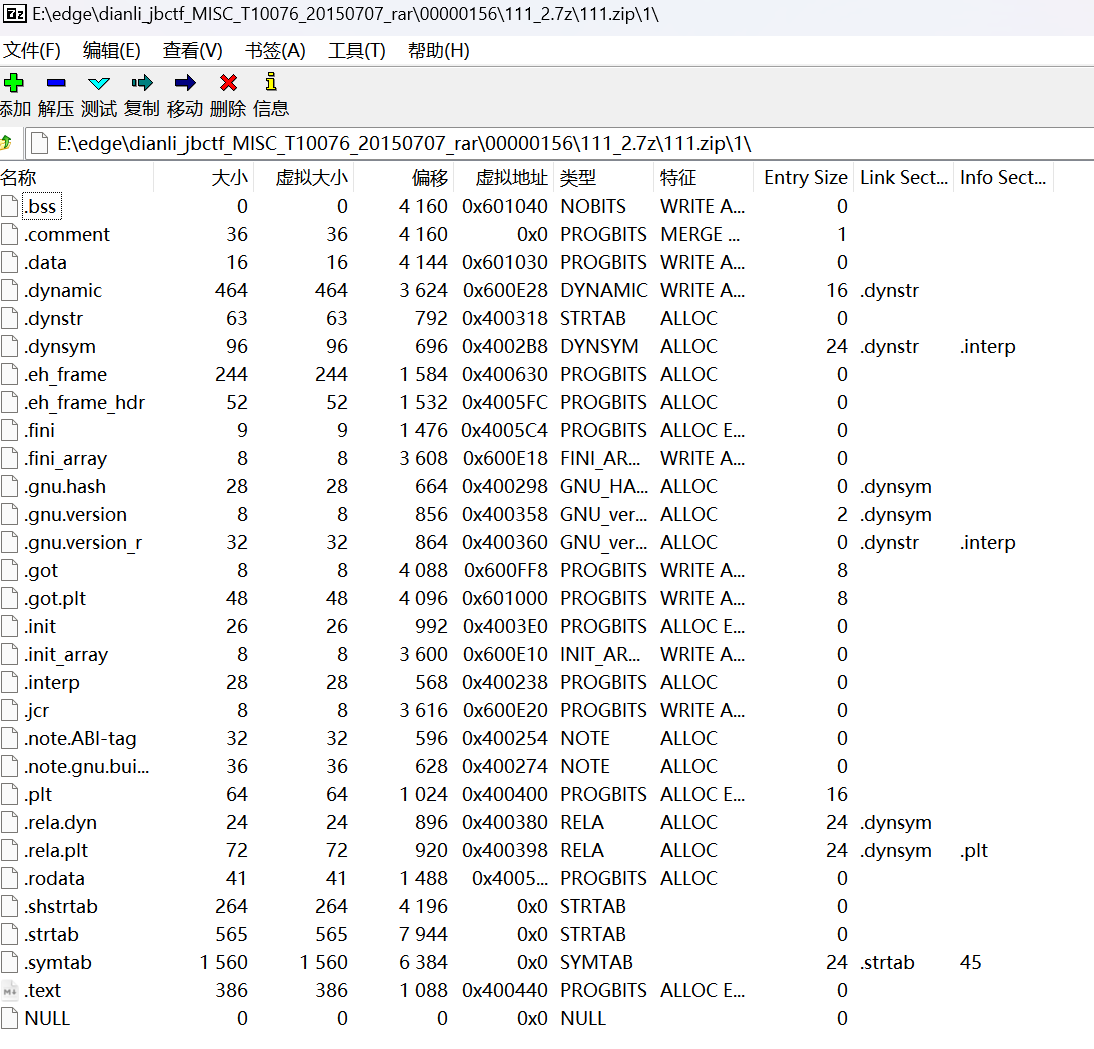This screenshot has width=1094, height=1049.
Task: Select the .strtab entry in name column
Action: click(x=52, y=935)
